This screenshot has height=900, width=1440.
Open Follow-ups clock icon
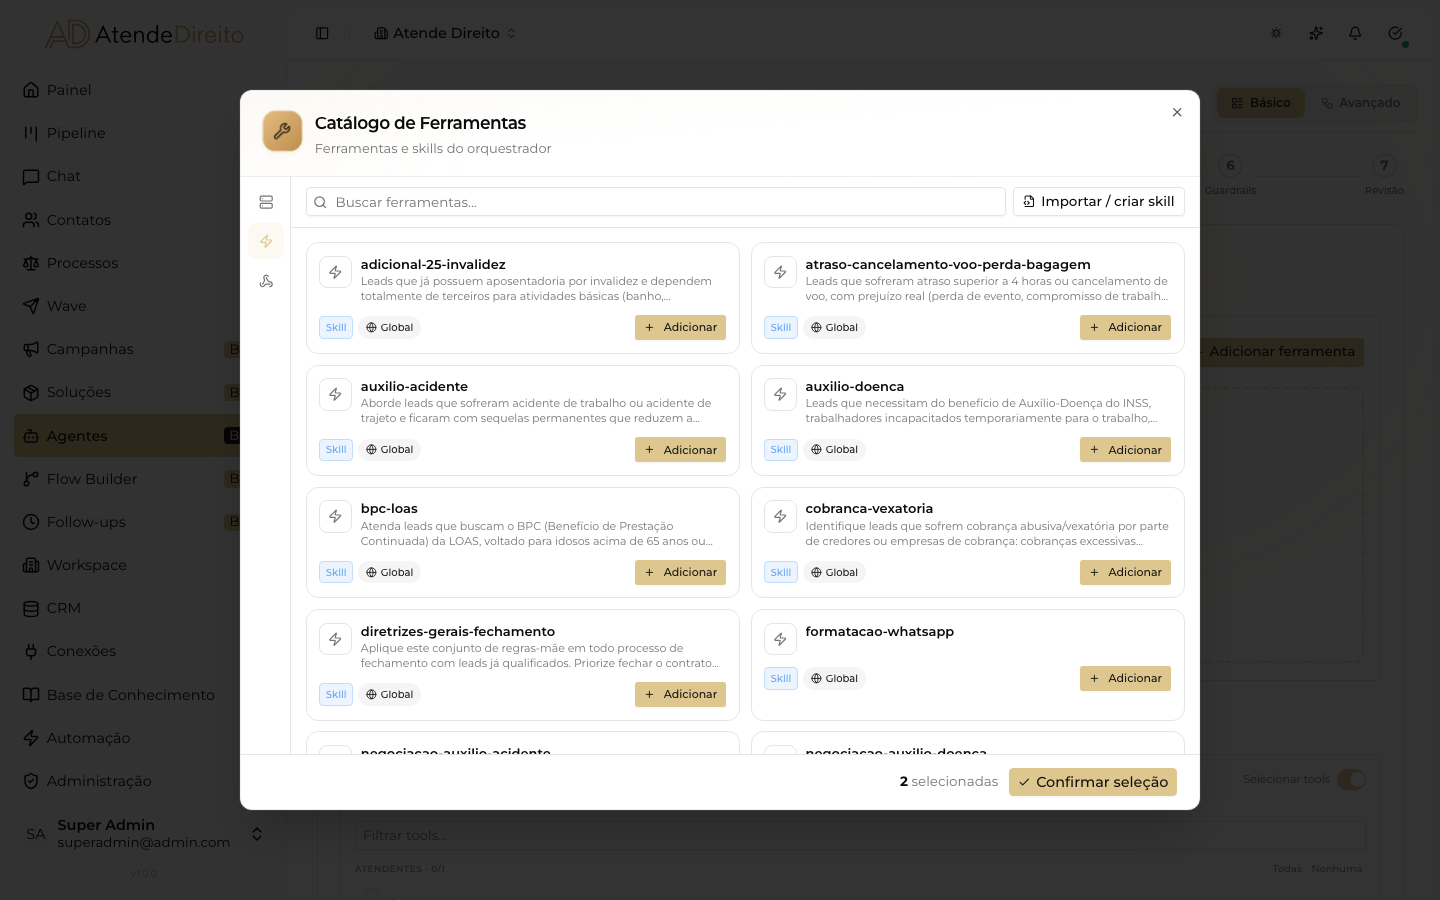(31, 522)
